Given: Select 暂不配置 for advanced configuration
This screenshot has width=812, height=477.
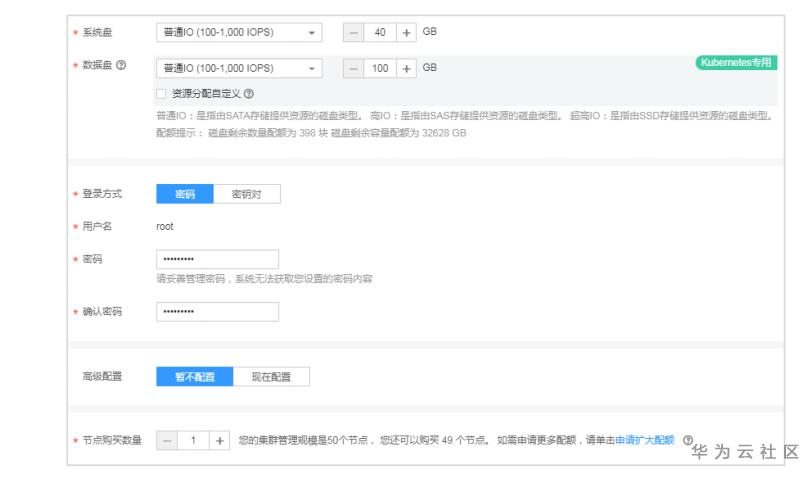Looking at the screenshot, I should pyautogui.click(x=195, y=377).
